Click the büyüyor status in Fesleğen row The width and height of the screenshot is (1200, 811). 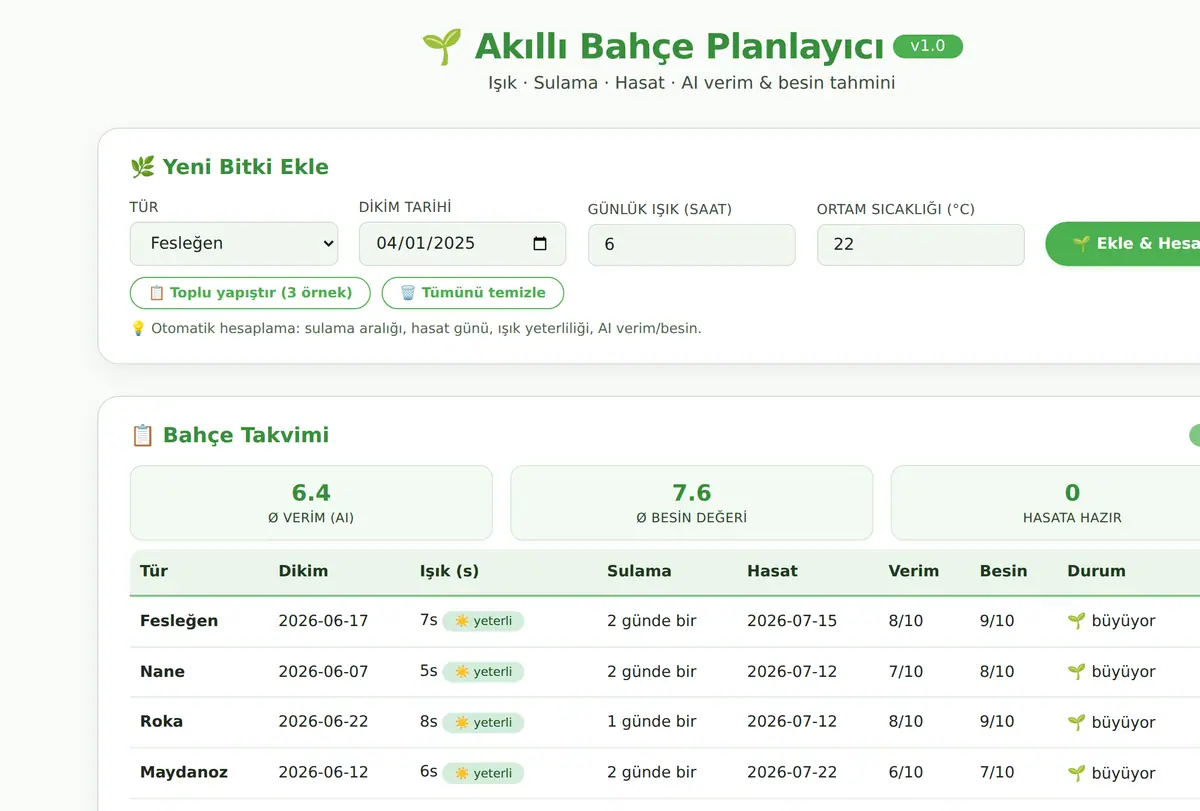pyautogui.click(x=1111, y=621)
